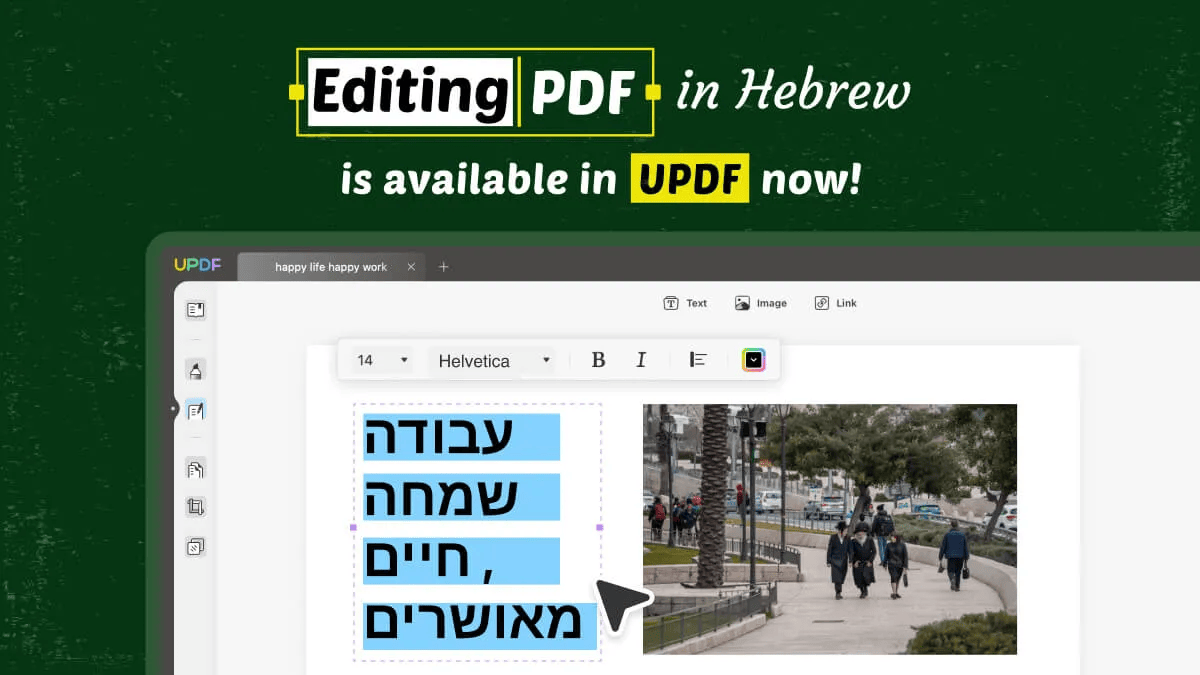1200x675 pixels.
Task: Select the Crop Pages icon in the sidebar
Action: pyautogui.click(x=195, y=507)
